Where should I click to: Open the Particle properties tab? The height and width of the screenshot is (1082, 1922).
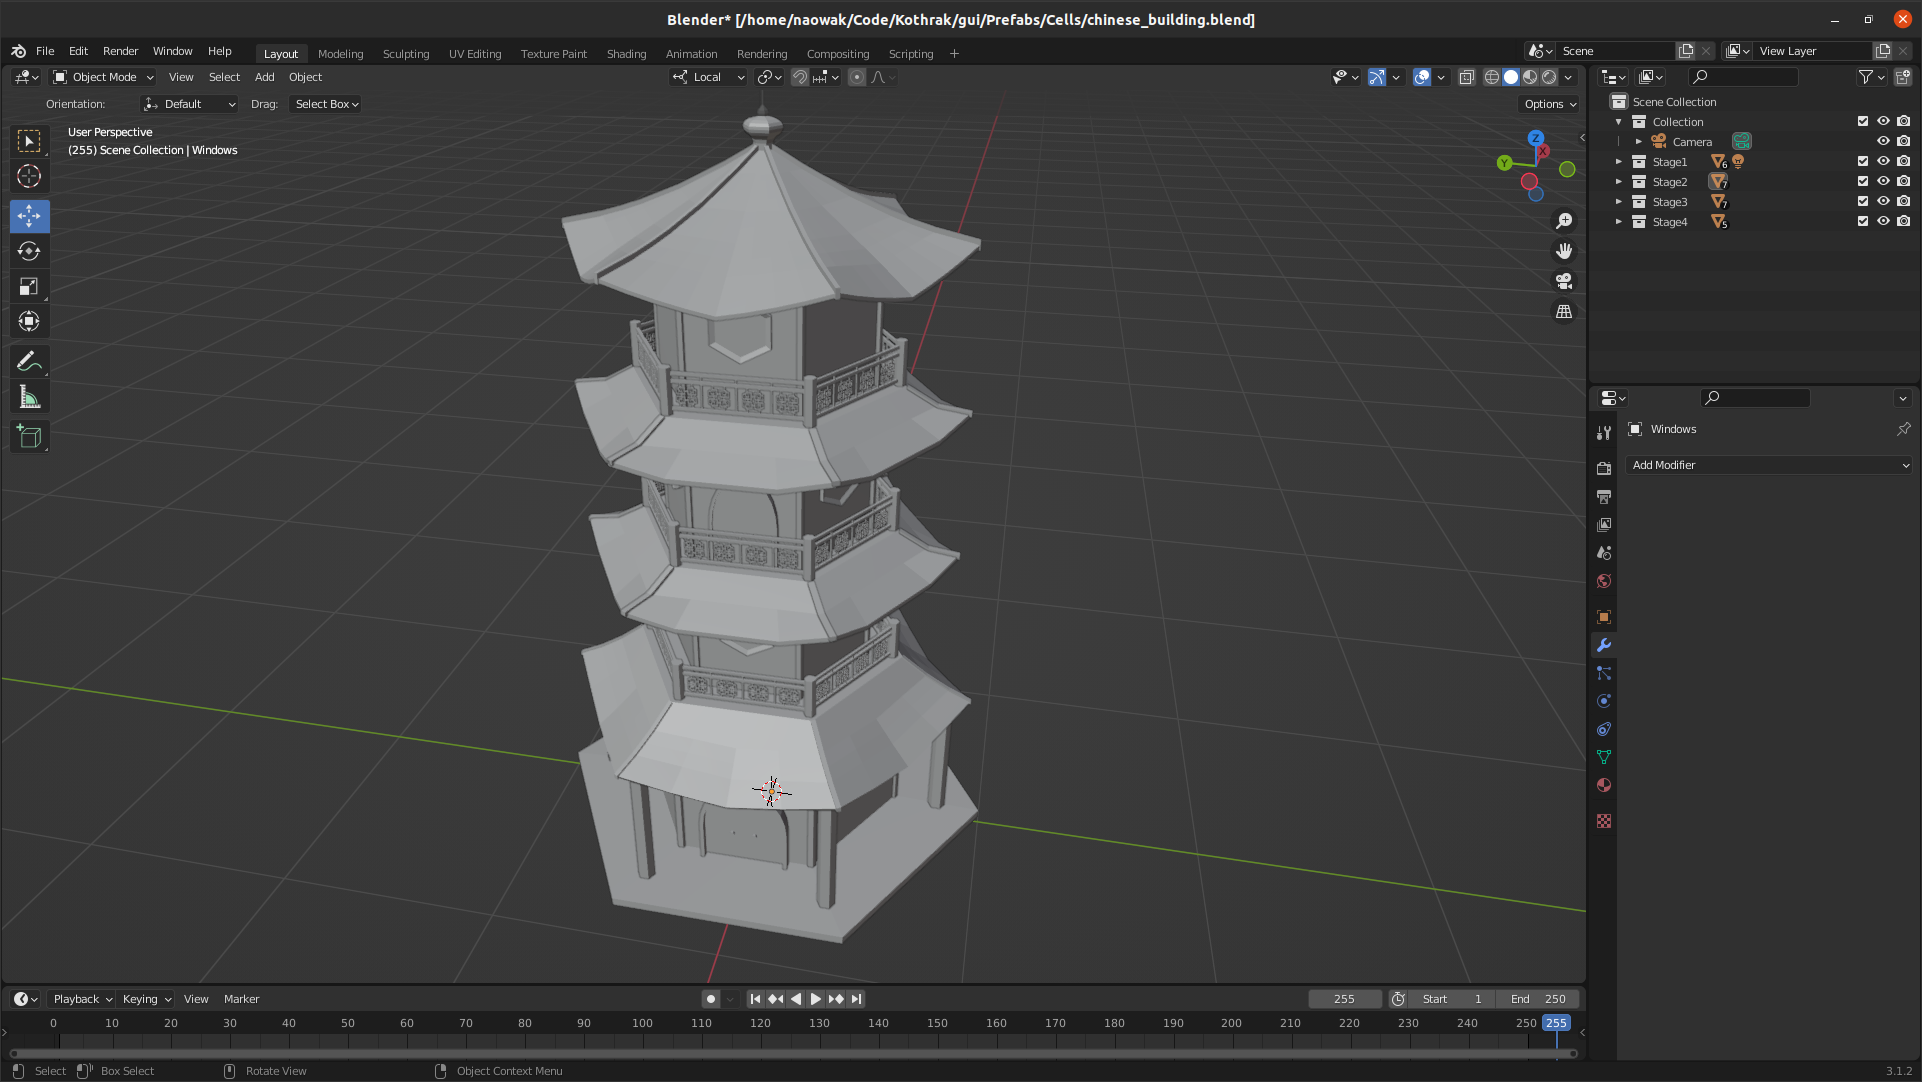click(x=1604, y=673)
